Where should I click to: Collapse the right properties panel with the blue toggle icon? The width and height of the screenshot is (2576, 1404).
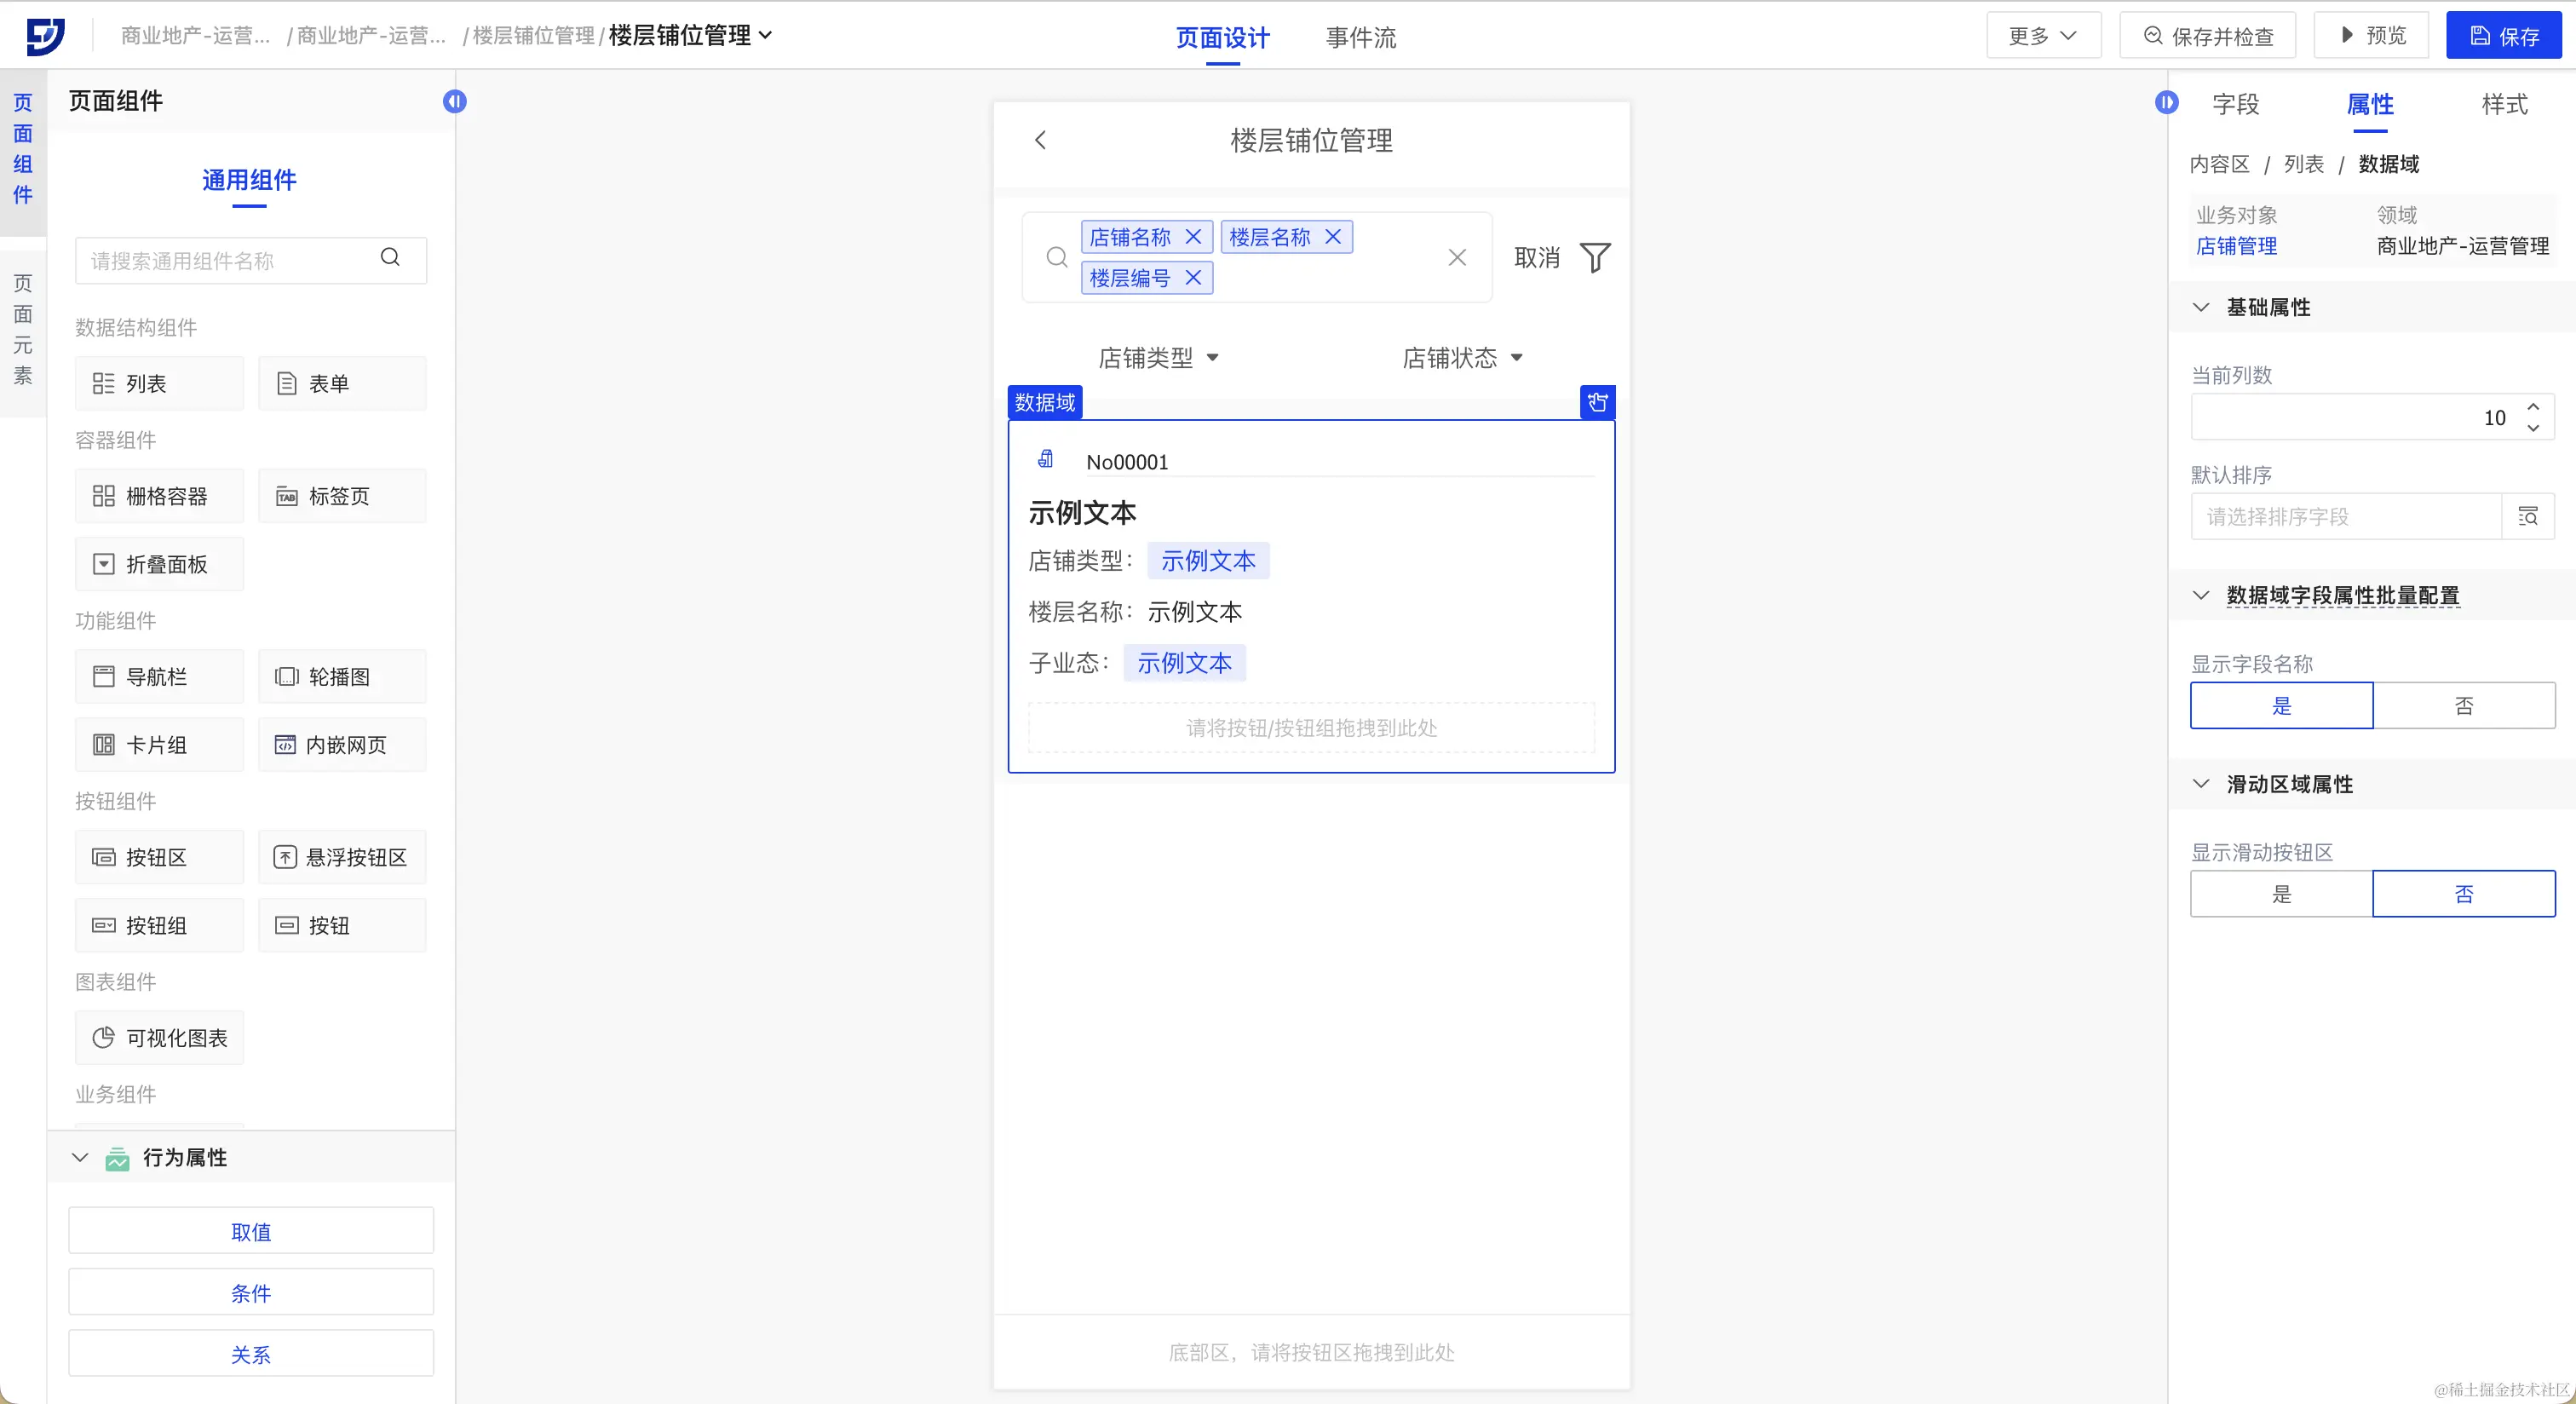tap(2166, 102)
